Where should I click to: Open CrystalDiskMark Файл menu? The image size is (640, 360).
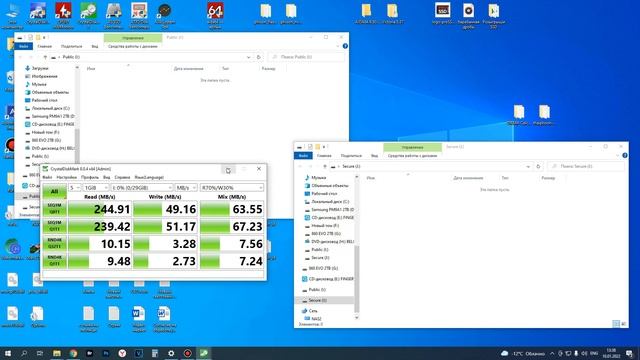tap(47, 178)
